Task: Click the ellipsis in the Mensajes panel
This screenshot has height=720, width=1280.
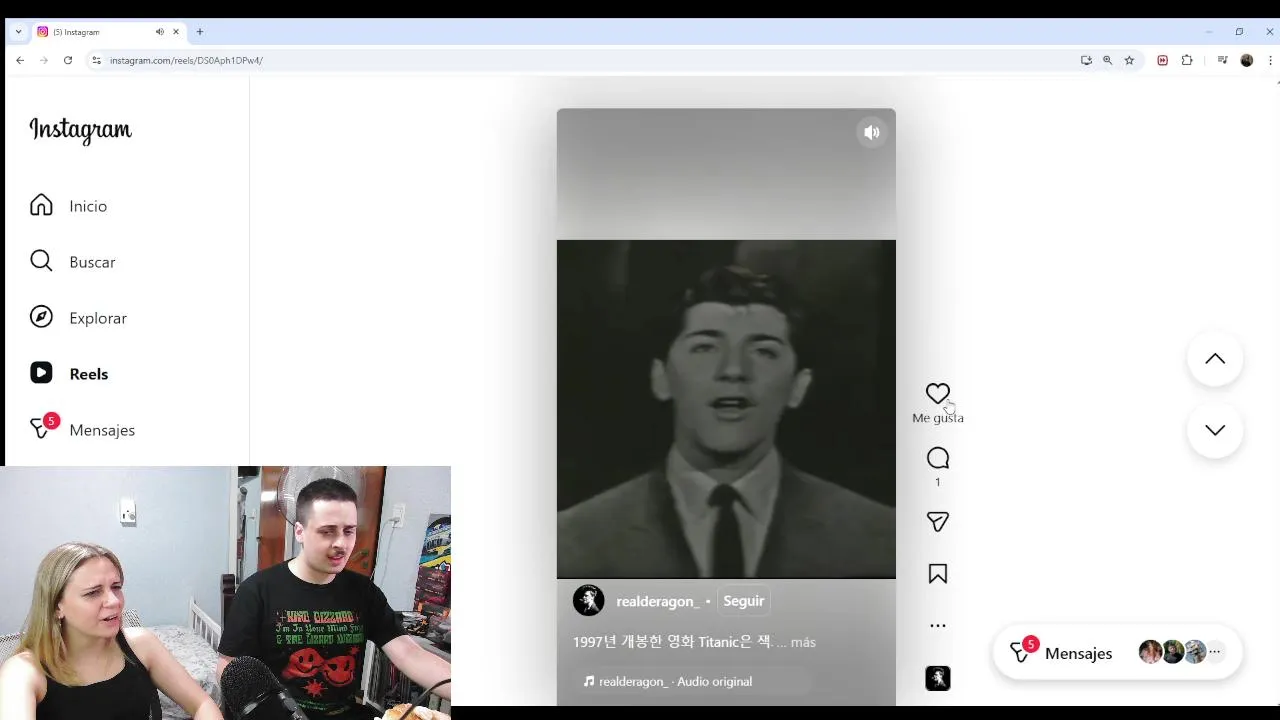Action: point(1215,652)
